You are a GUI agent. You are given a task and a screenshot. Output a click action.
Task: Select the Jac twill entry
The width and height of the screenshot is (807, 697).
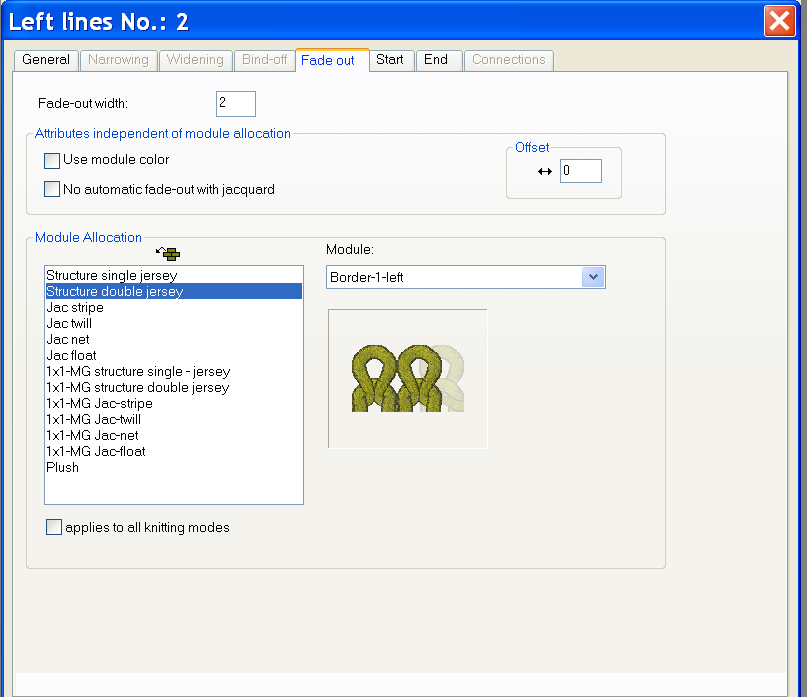(x=71, y=324)
